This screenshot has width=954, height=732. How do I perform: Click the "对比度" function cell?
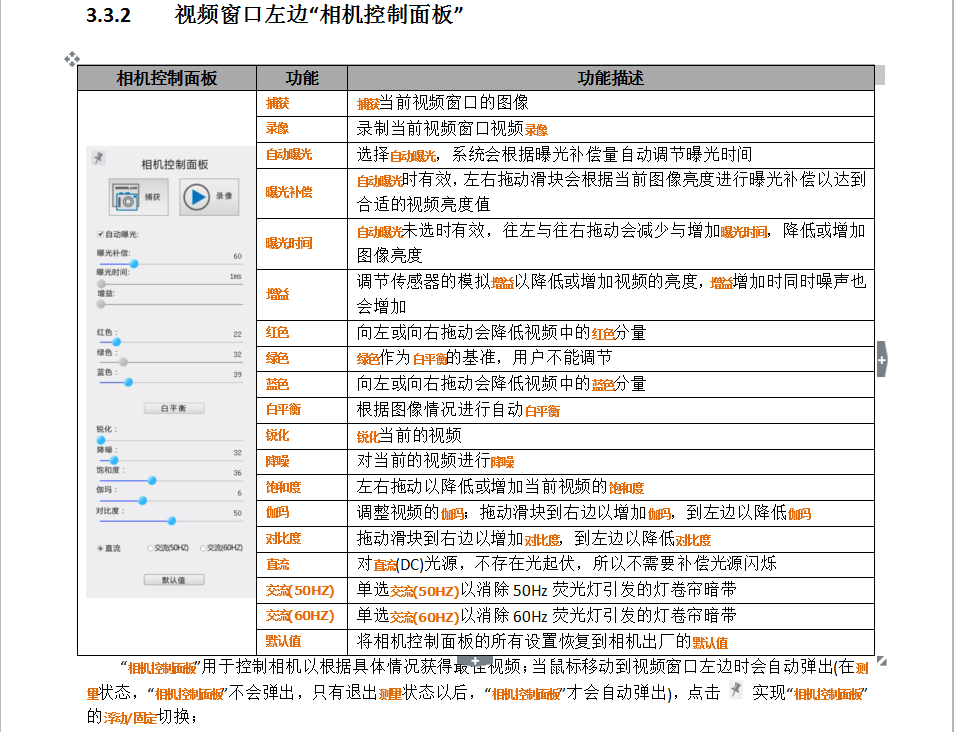tap(302, 539)
